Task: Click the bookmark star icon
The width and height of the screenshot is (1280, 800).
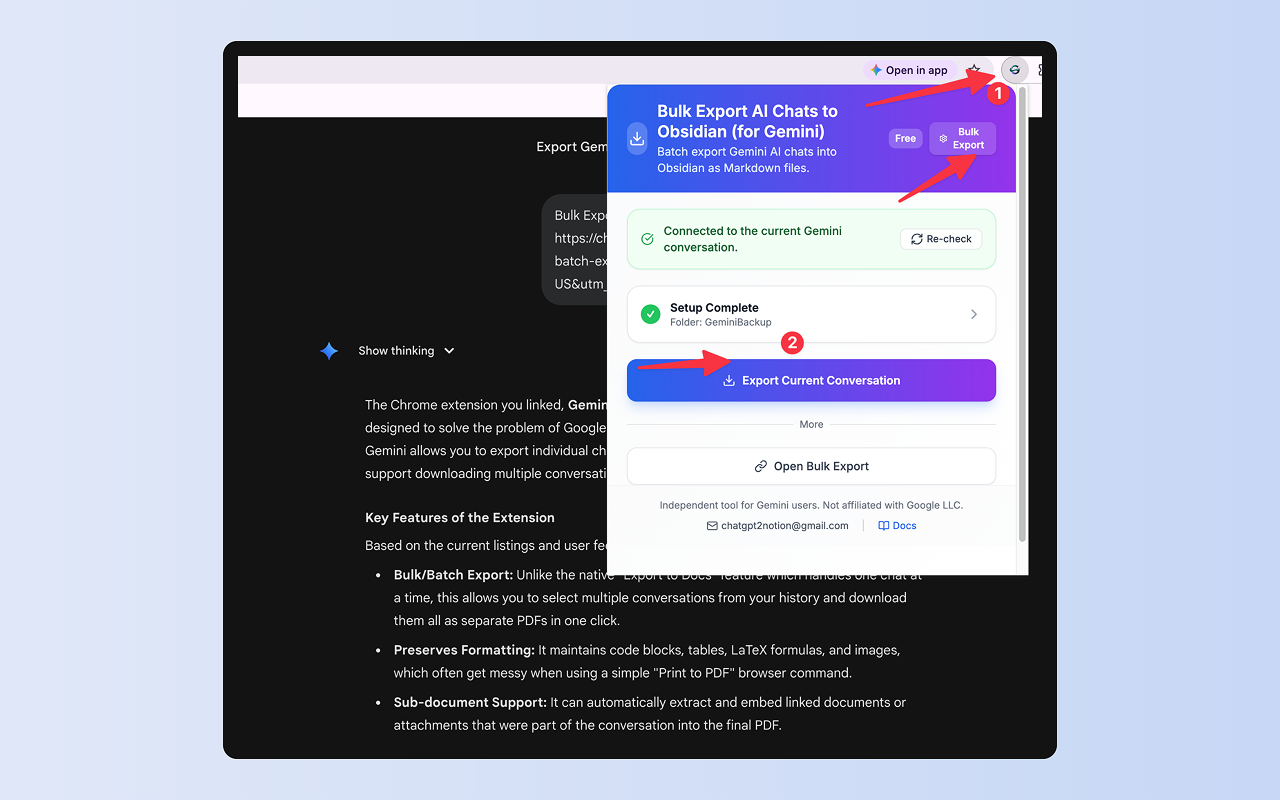Action: [x=974, y=70]
